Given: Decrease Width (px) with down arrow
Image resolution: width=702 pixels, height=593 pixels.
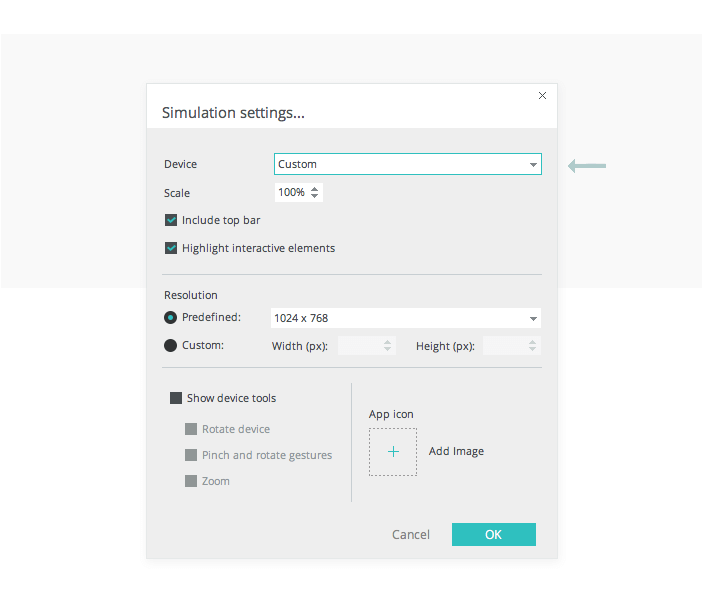Looking at the screenshot, I should pos(387,349).
